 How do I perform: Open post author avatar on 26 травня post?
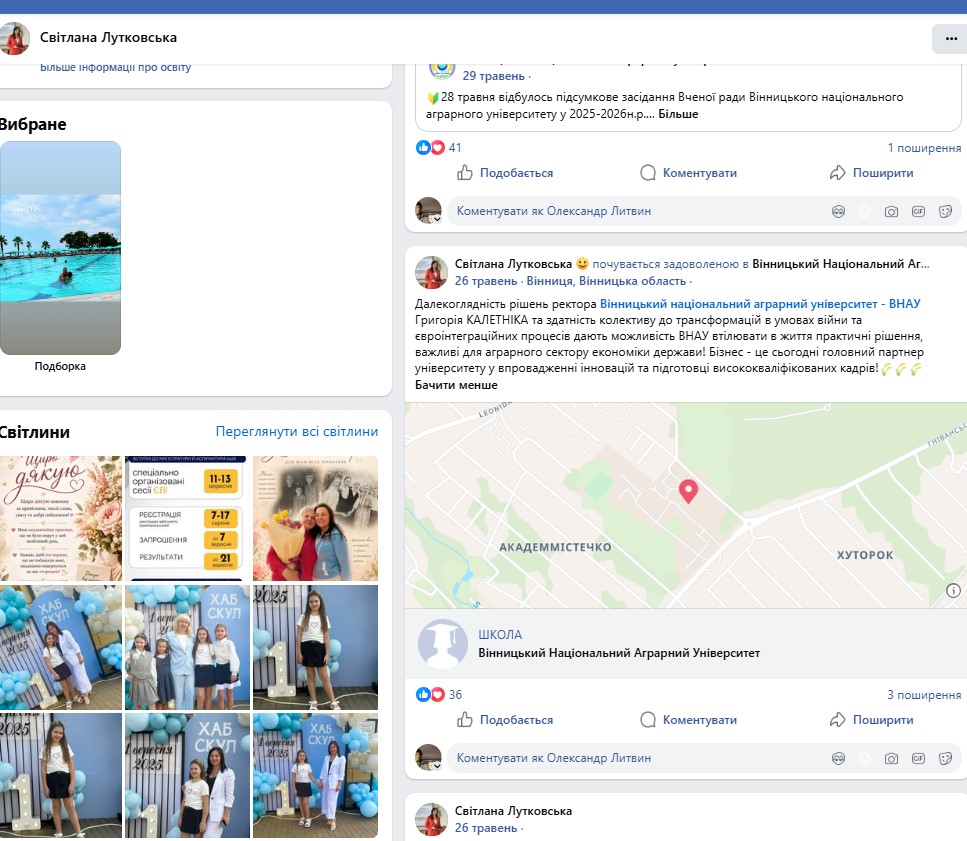[431, 273]
